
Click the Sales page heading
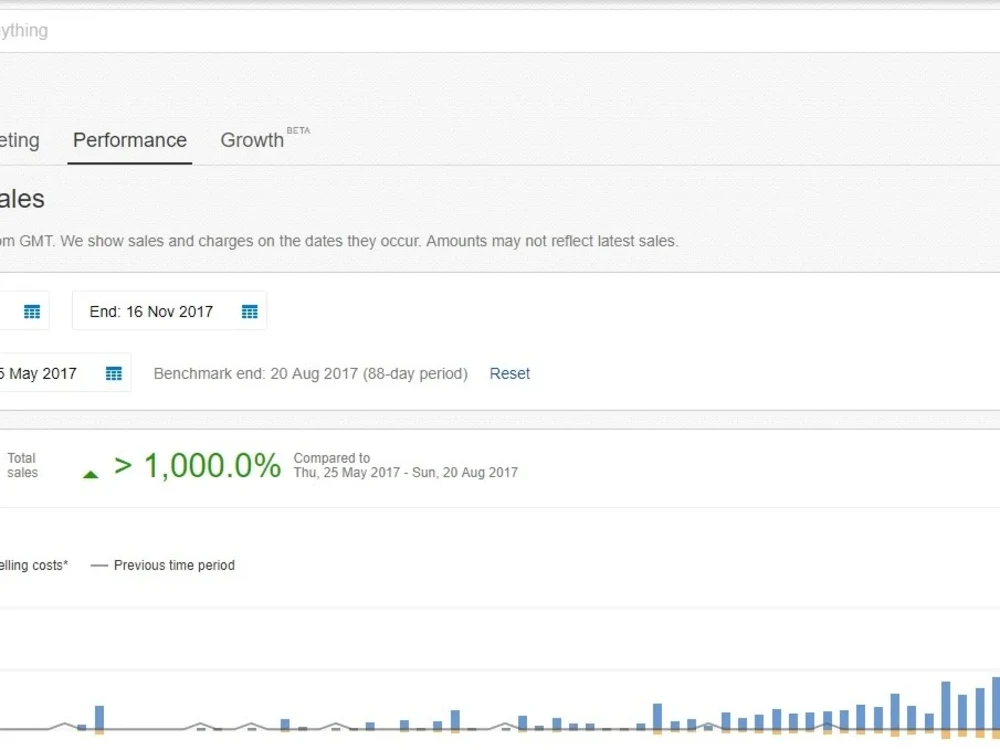tap(22, 199)
